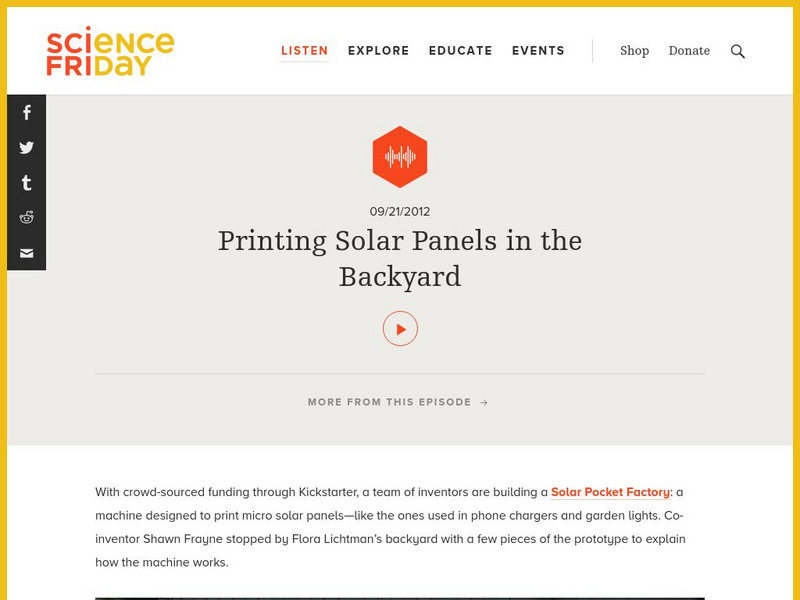This screenshot has width=800, height=600.
Task: Share the episode via Tumblr
Action: click(x=25, y=183)
